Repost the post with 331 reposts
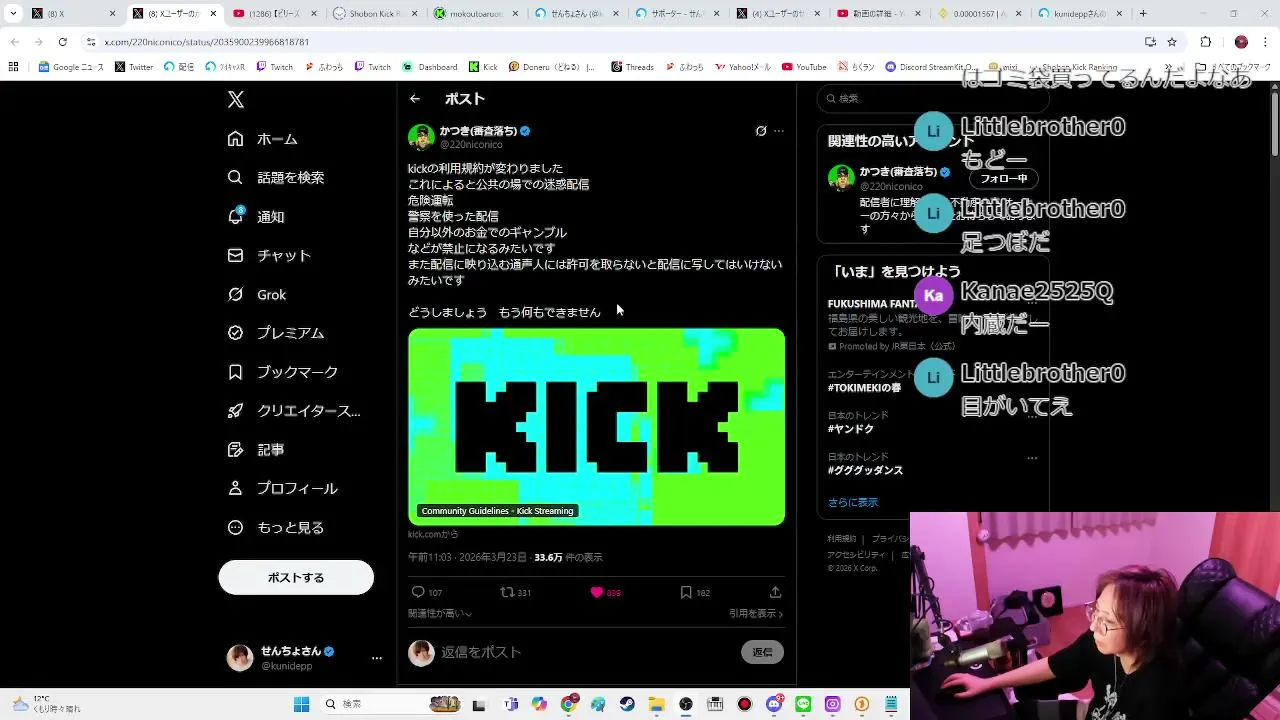The image size is (1280, 720). (515, 592)
